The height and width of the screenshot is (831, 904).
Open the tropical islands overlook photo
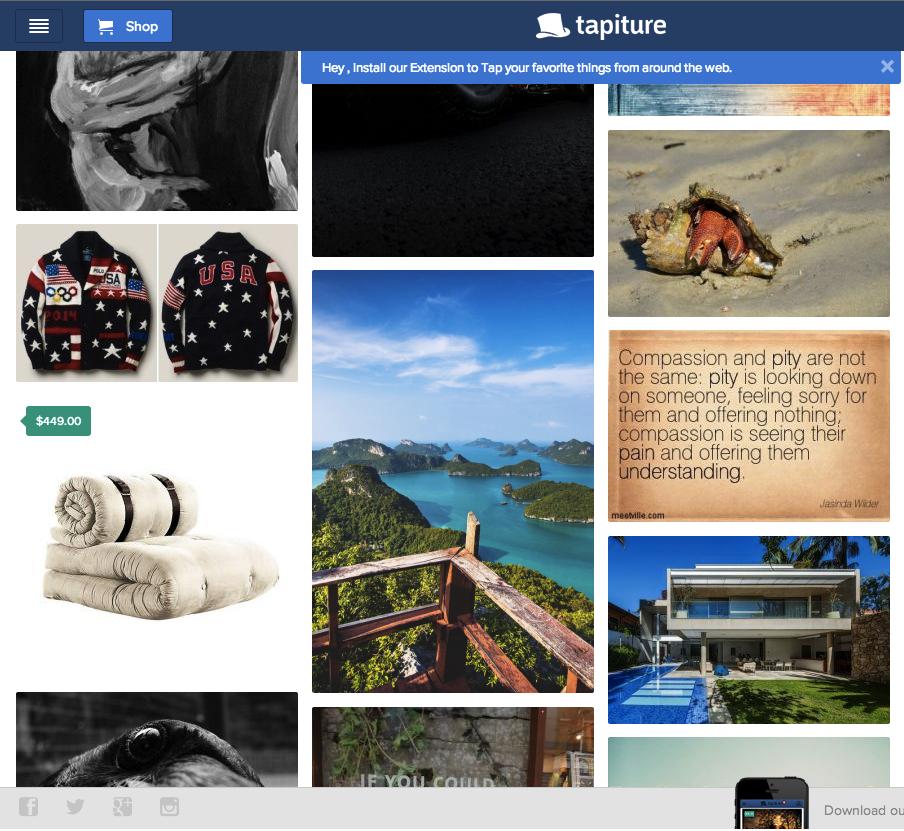pos(453,482)
